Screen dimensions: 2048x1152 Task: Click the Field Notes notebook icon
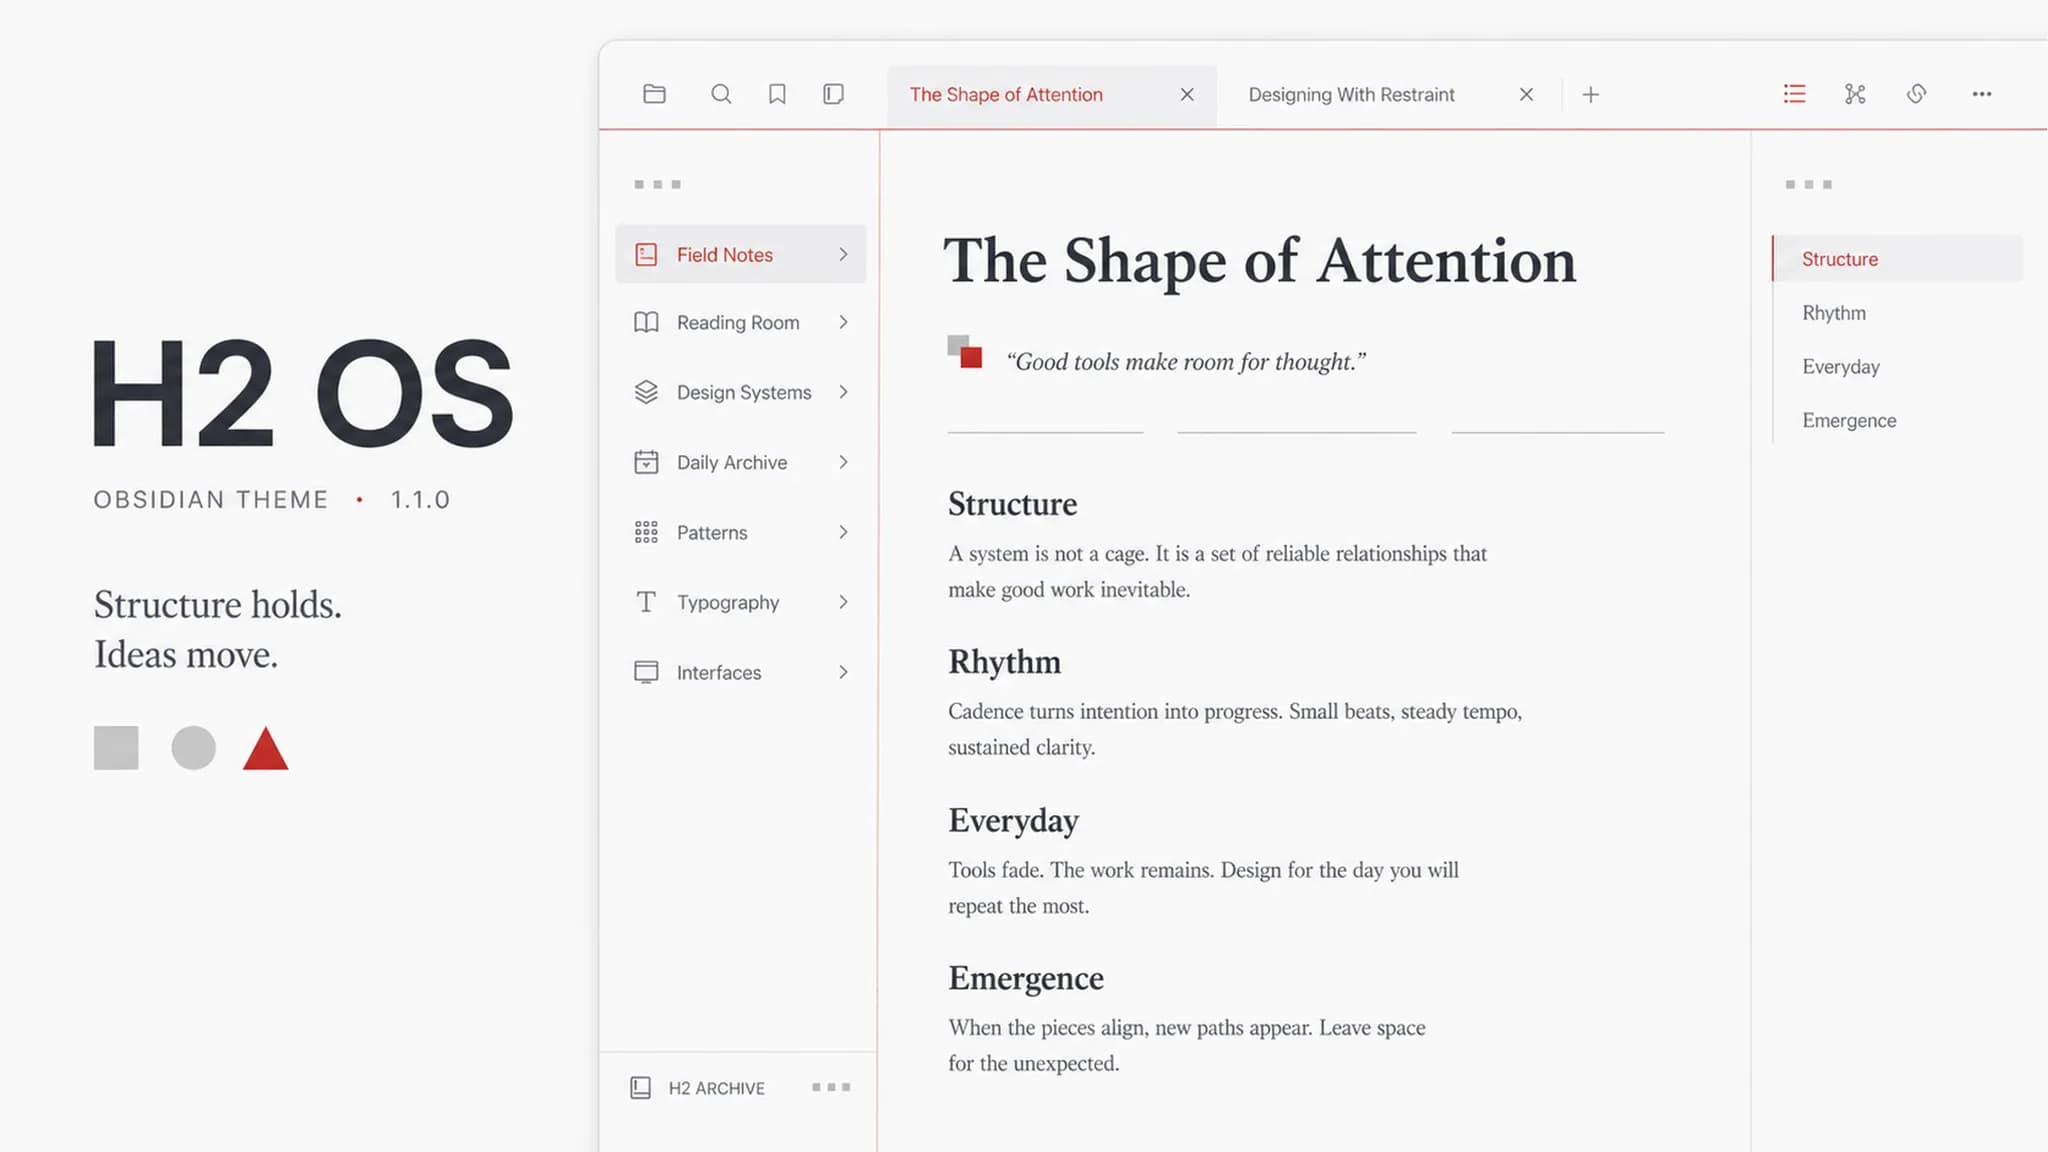646,254
